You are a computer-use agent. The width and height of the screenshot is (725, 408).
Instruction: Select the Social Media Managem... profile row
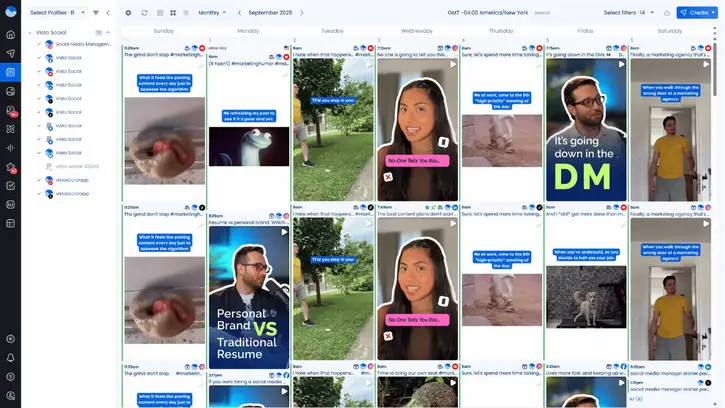tap(79, 44)
